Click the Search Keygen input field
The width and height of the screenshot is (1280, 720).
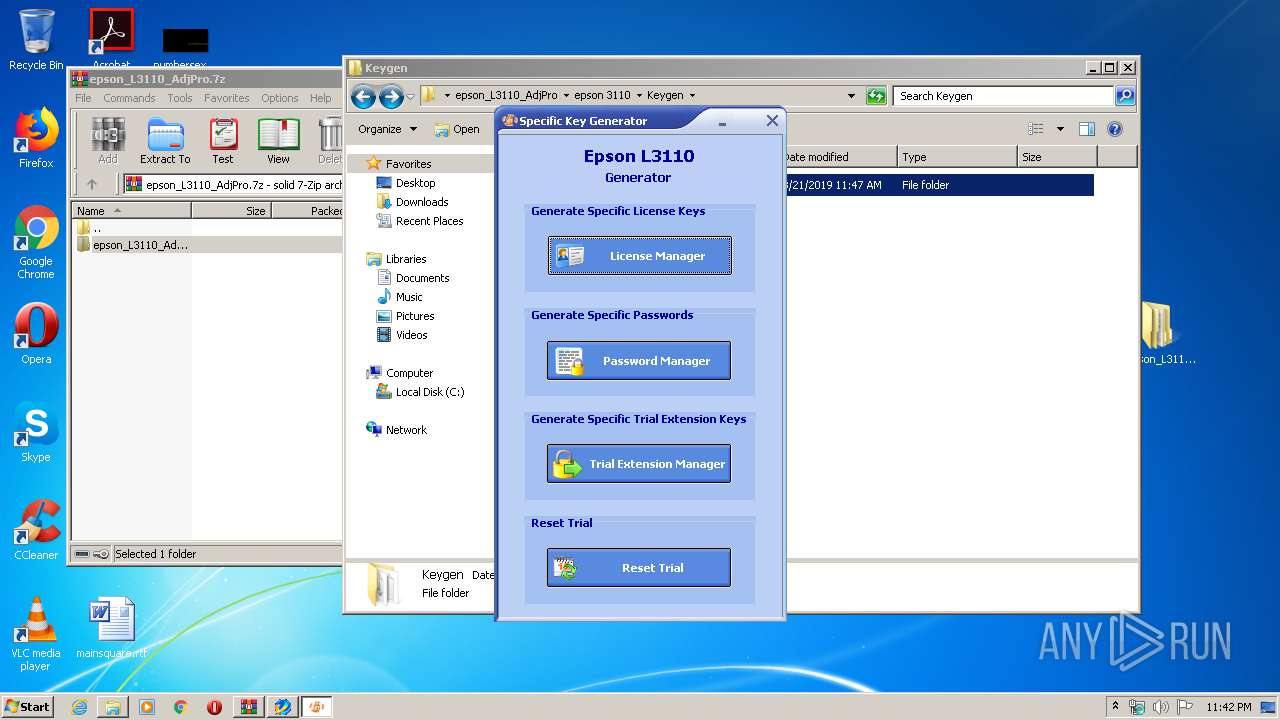(1003, 96)
